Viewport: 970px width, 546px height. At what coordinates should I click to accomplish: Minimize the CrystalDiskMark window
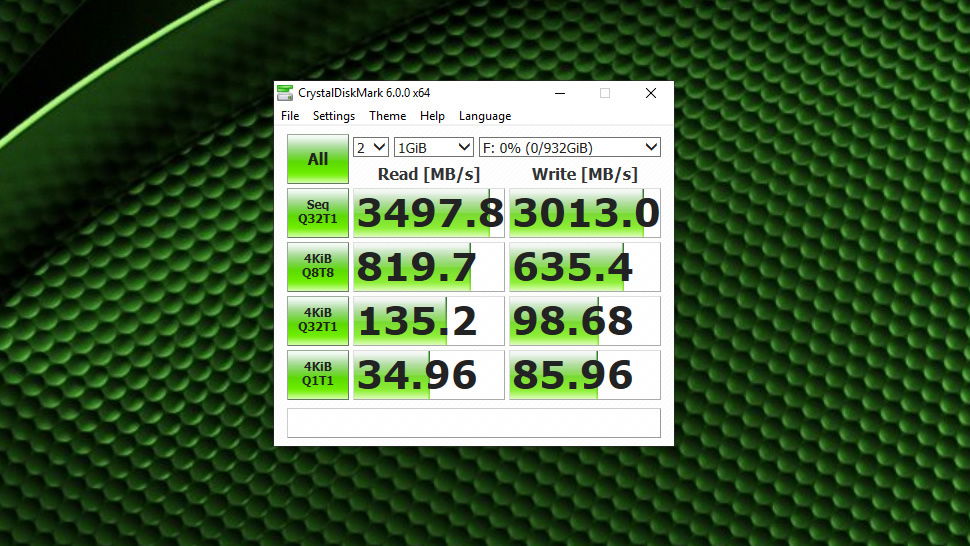(560, 93)
